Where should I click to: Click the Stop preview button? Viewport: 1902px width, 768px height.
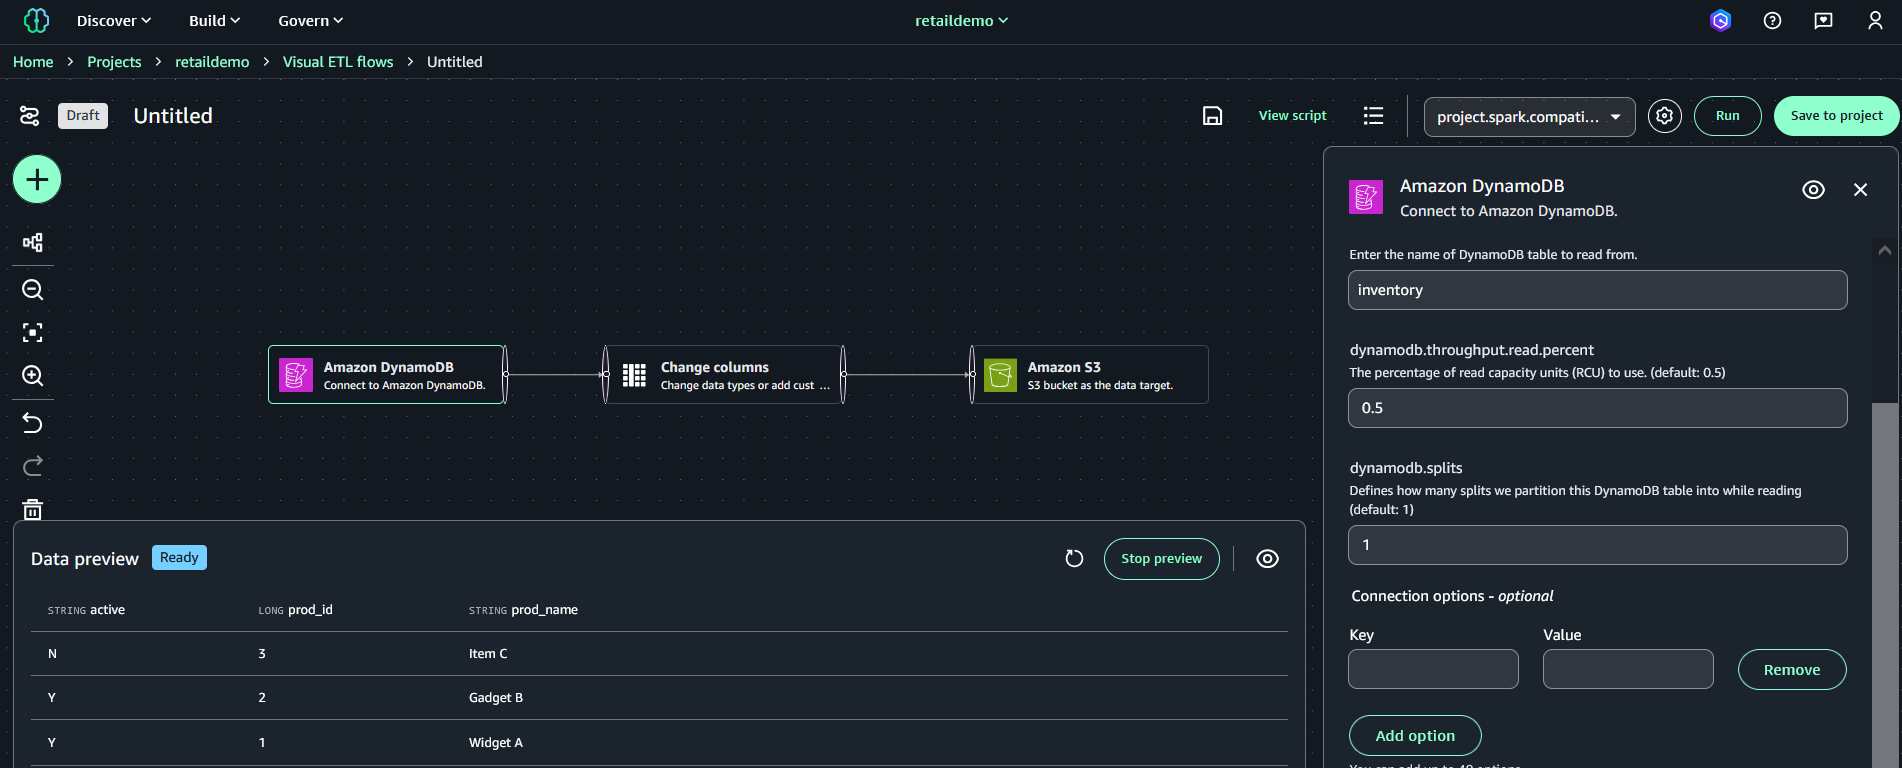point(1161,559)
